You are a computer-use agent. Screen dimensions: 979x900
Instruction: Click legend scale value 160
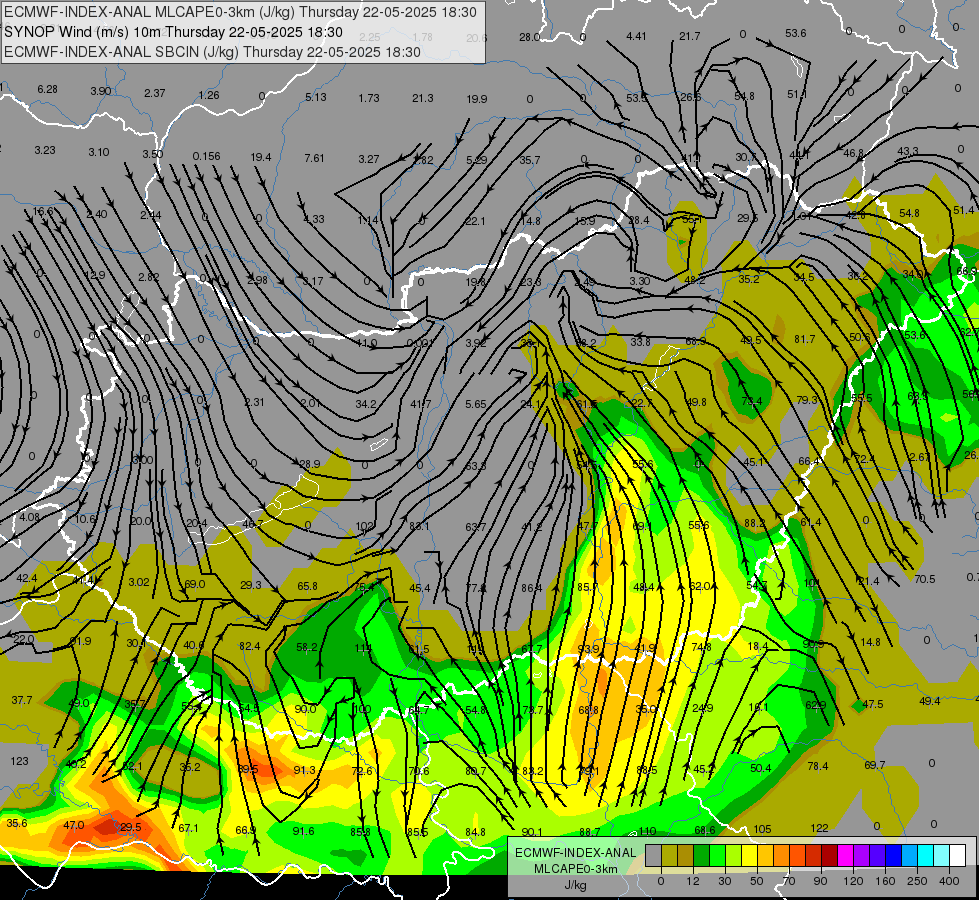[885, 881]
